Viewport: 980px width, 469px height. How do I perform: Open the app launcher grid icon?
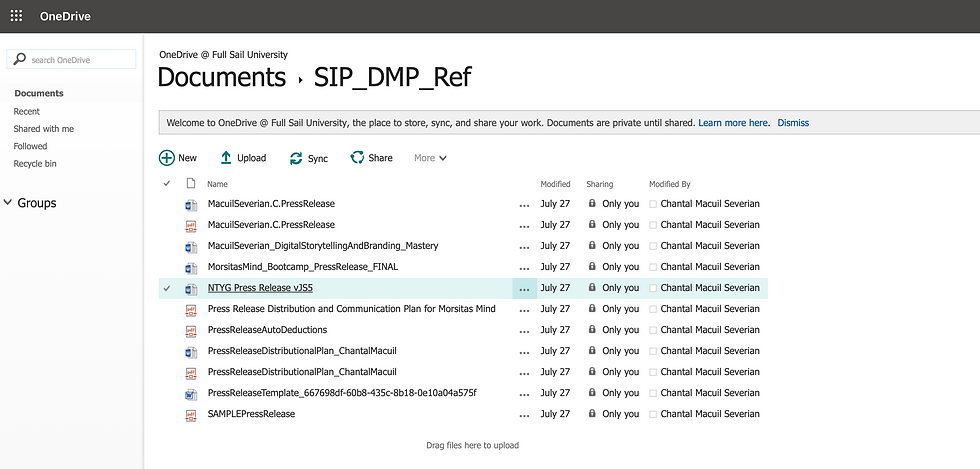pyautogui.click(x=16, y=16)
